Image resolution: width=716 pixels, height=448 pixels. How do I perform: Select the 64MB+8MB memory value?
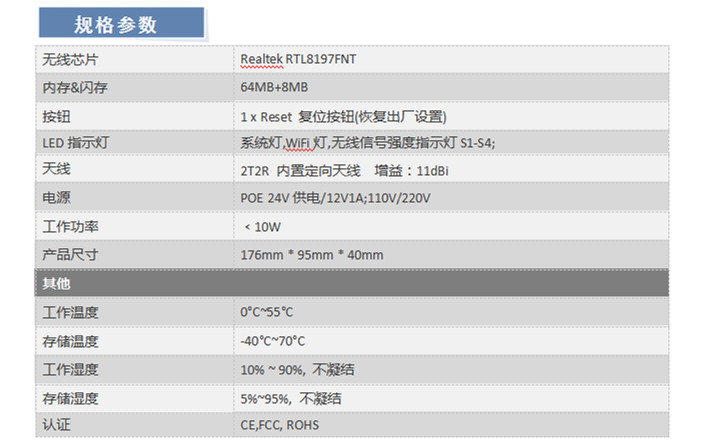point(274,87)
